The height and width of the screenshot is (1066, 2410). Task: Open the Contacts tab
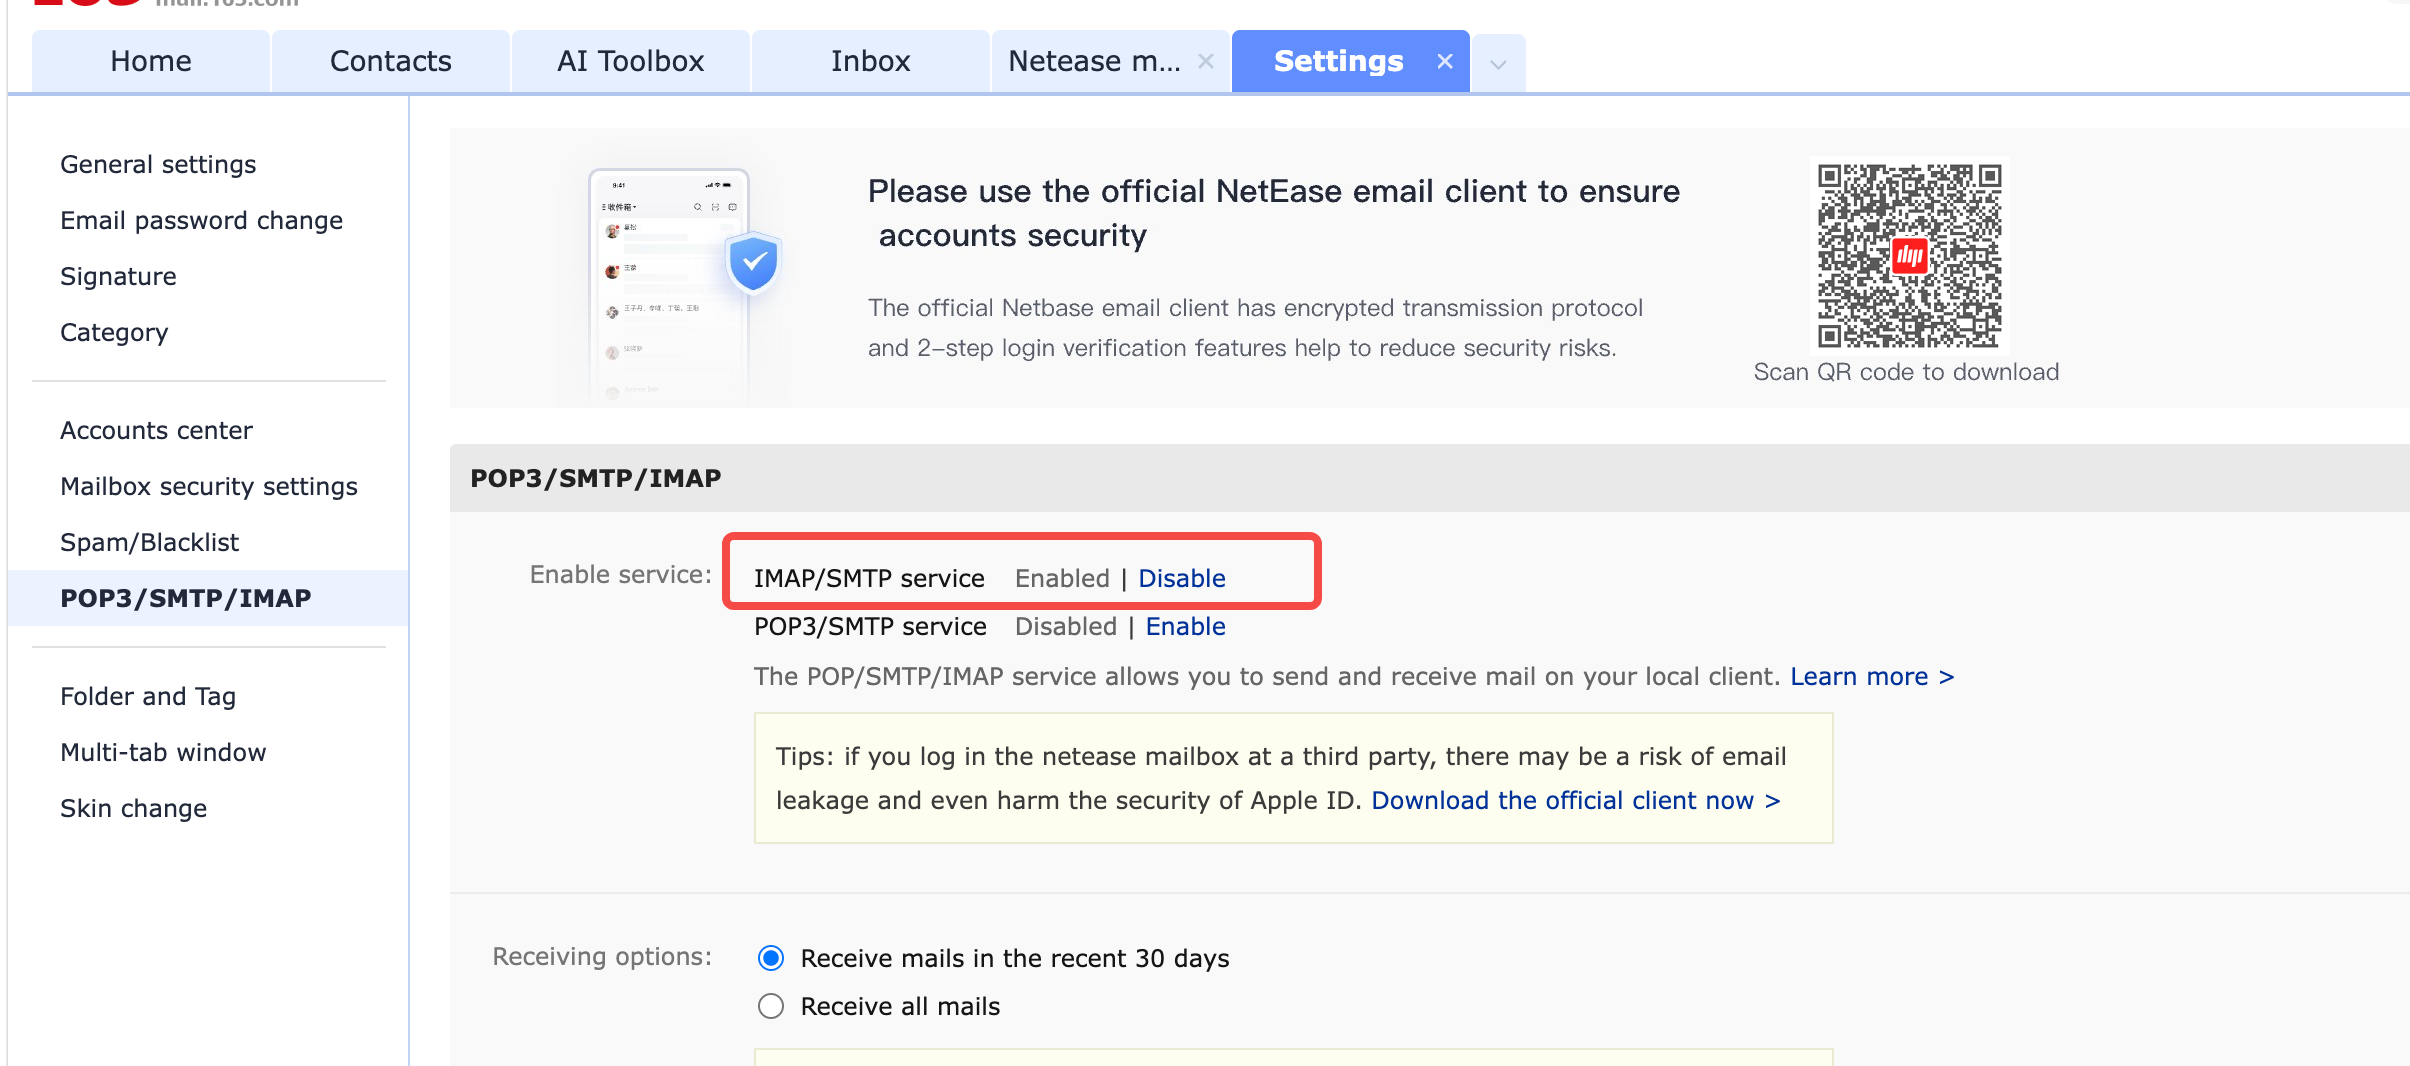pos(390,62)
